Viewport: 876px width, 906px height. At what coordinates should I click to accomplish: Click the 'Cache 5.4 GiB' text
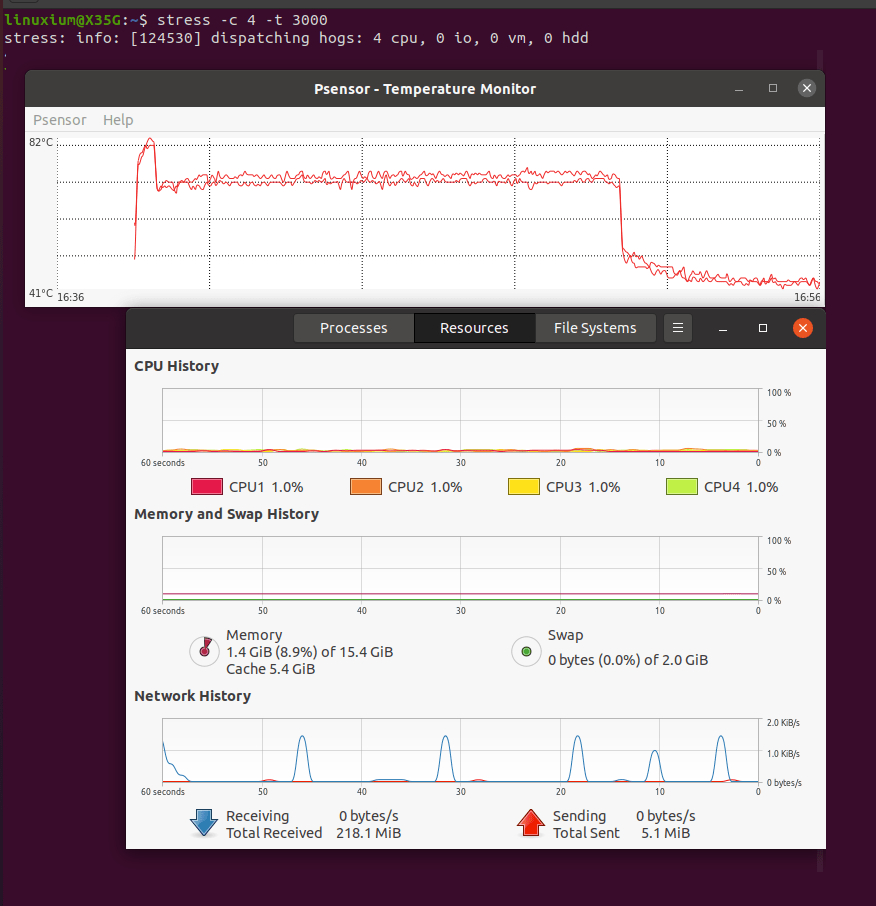270,669
